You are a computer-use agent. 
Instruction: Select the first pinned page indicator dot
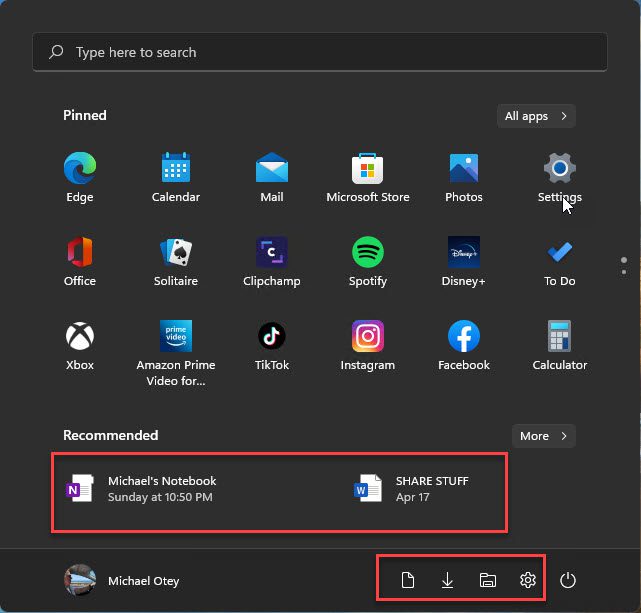pos(624,260)
